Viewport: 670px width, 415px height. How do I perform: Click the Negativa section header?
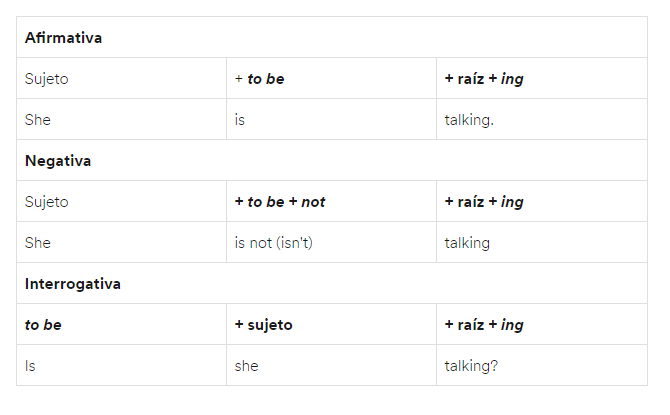(x=58, y=161)
